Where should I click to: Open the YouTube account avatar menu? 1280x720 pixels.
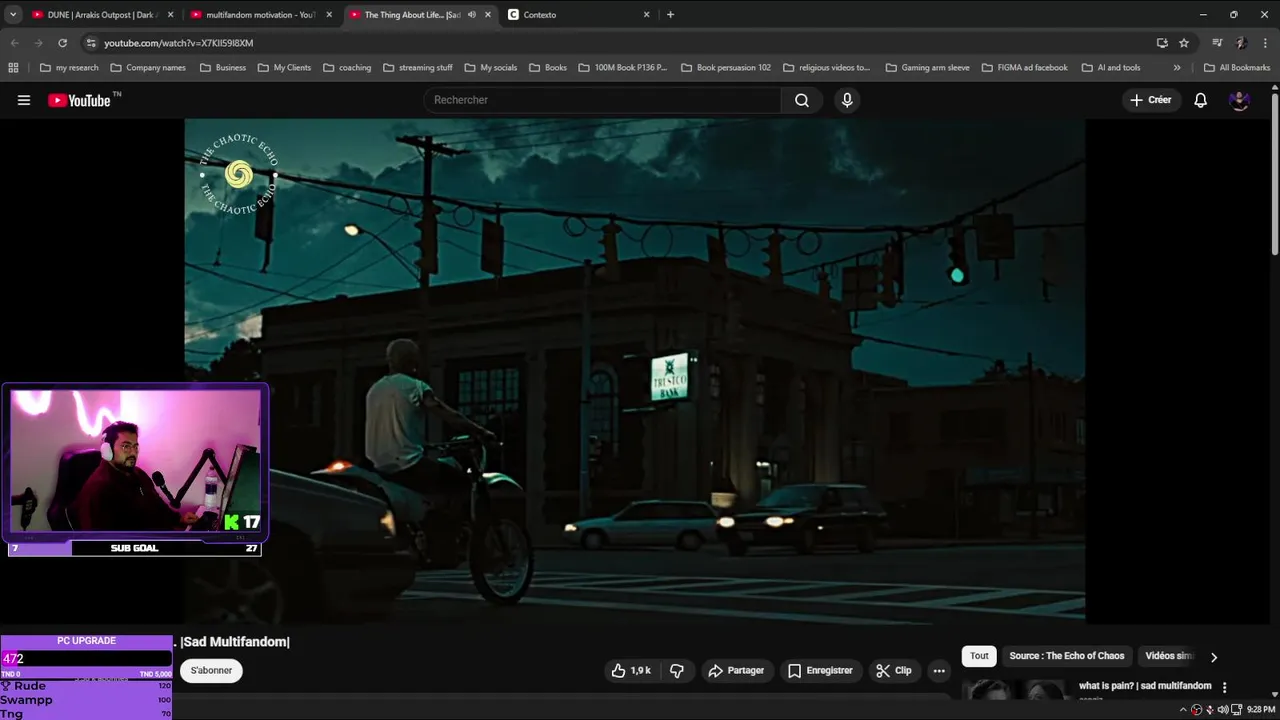[1239, 100]
